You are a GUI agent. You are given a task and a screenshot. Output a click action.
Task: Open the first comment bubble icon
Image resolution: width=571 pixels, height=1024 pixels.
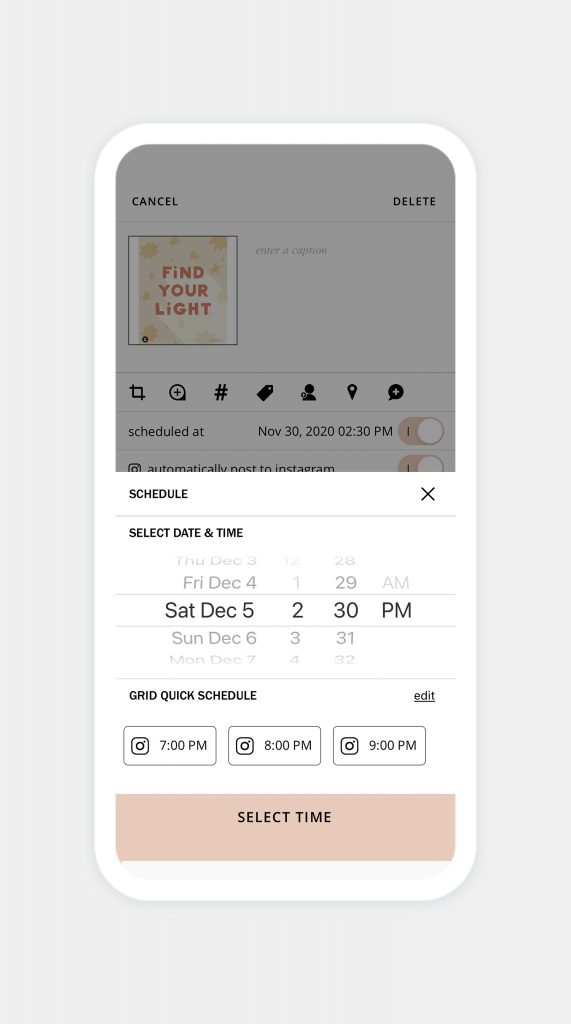[x=395, y=392]
